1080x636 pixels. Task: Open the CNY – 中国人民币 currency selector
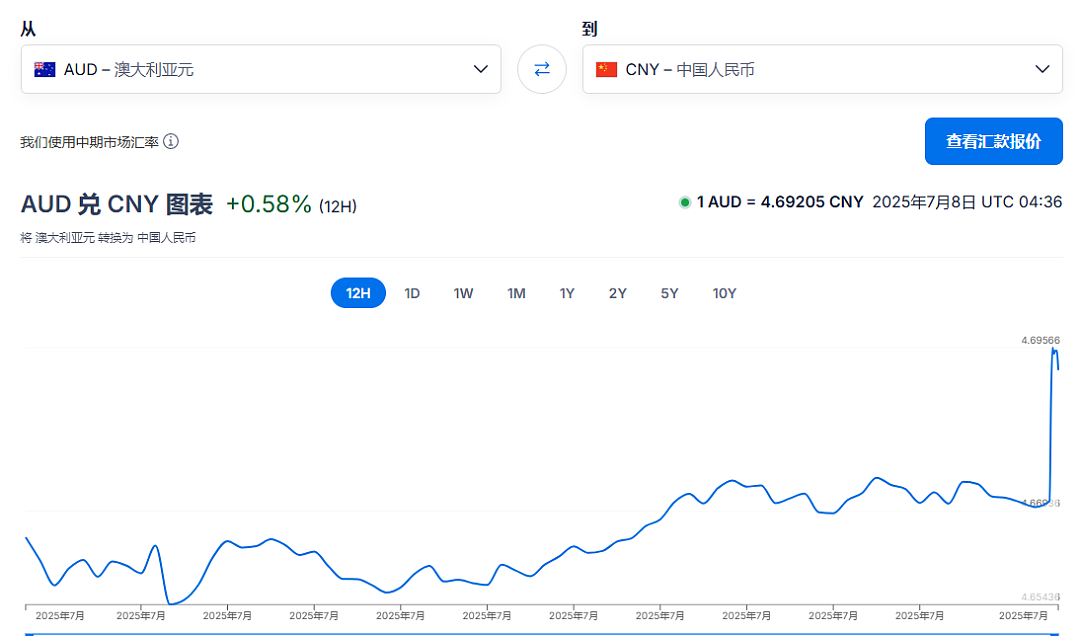[x=822, y=69]
